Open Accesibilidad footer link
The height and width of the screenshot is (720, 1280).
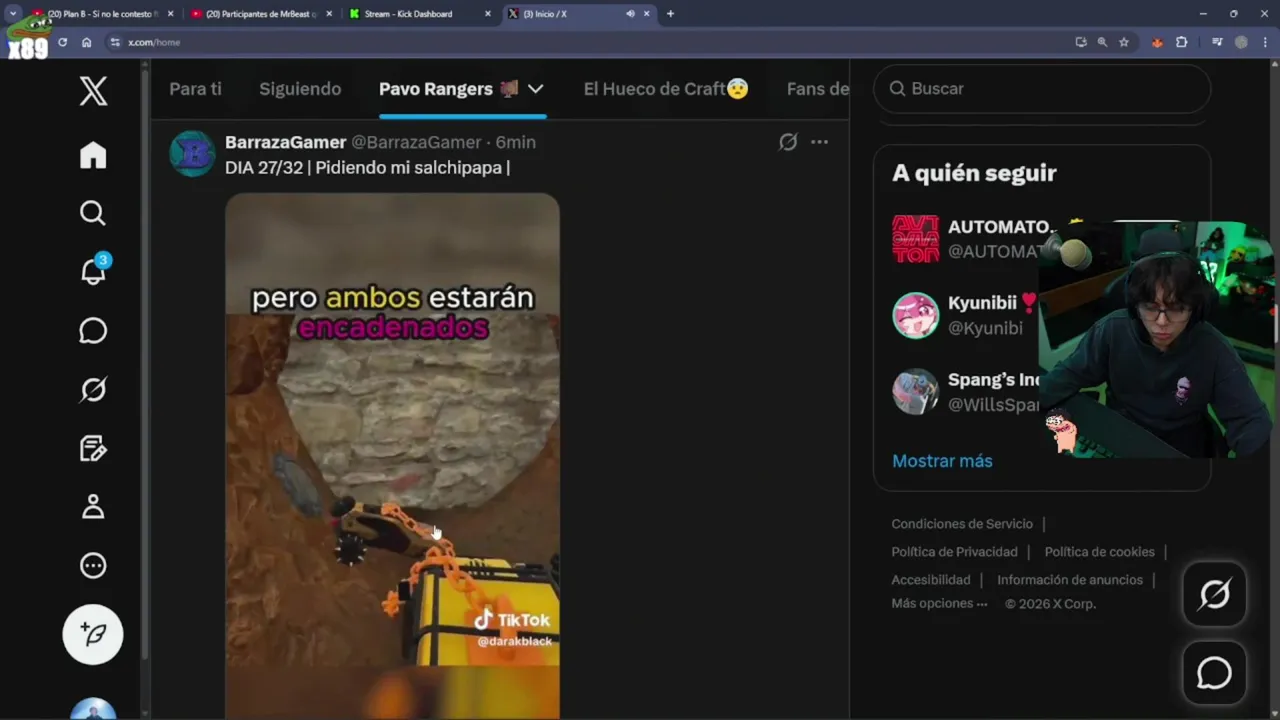(x=931, y=580)
